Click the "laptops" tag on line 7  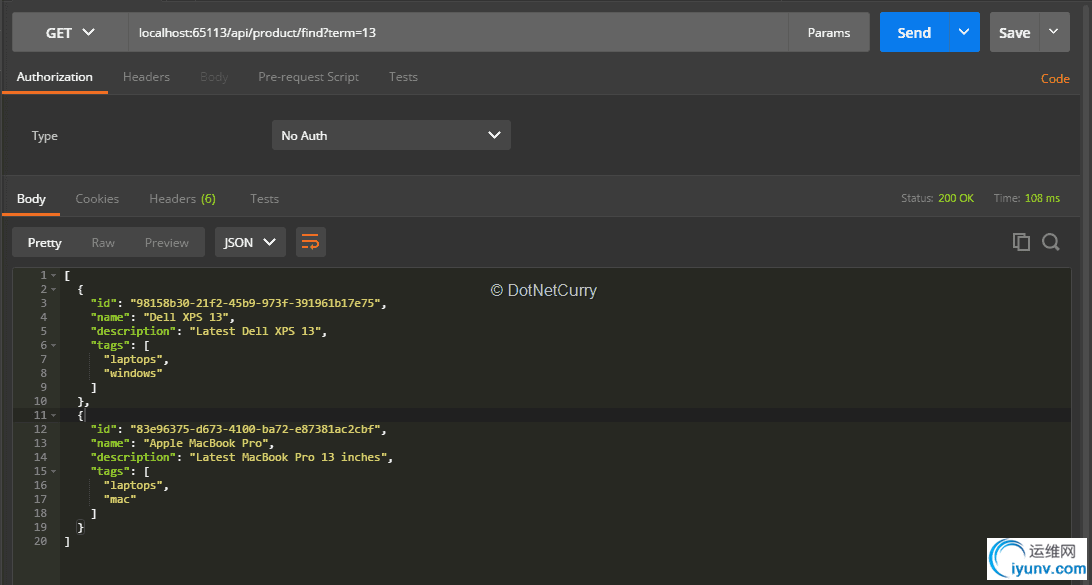(133, 359)
